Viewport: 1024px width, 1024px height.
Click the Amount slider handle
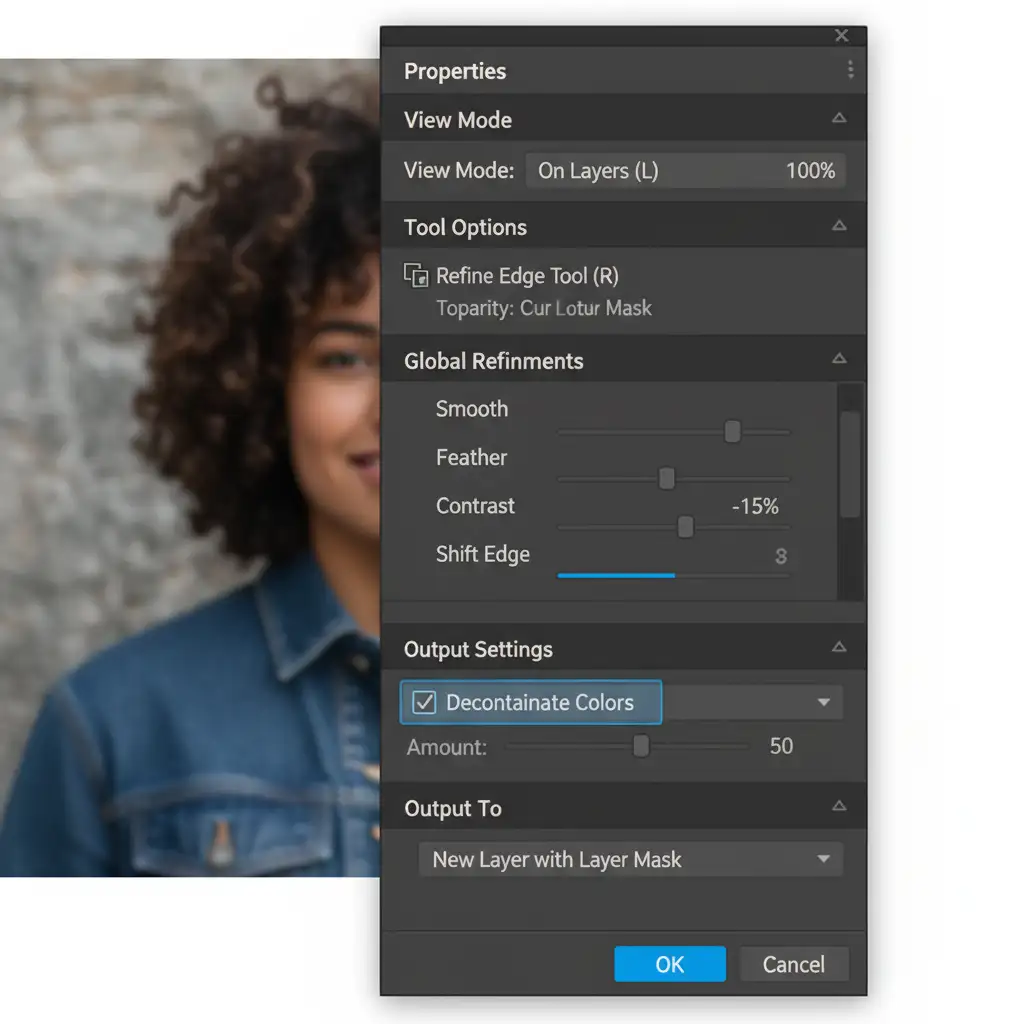pyautogui.click(x=641, y=746)
